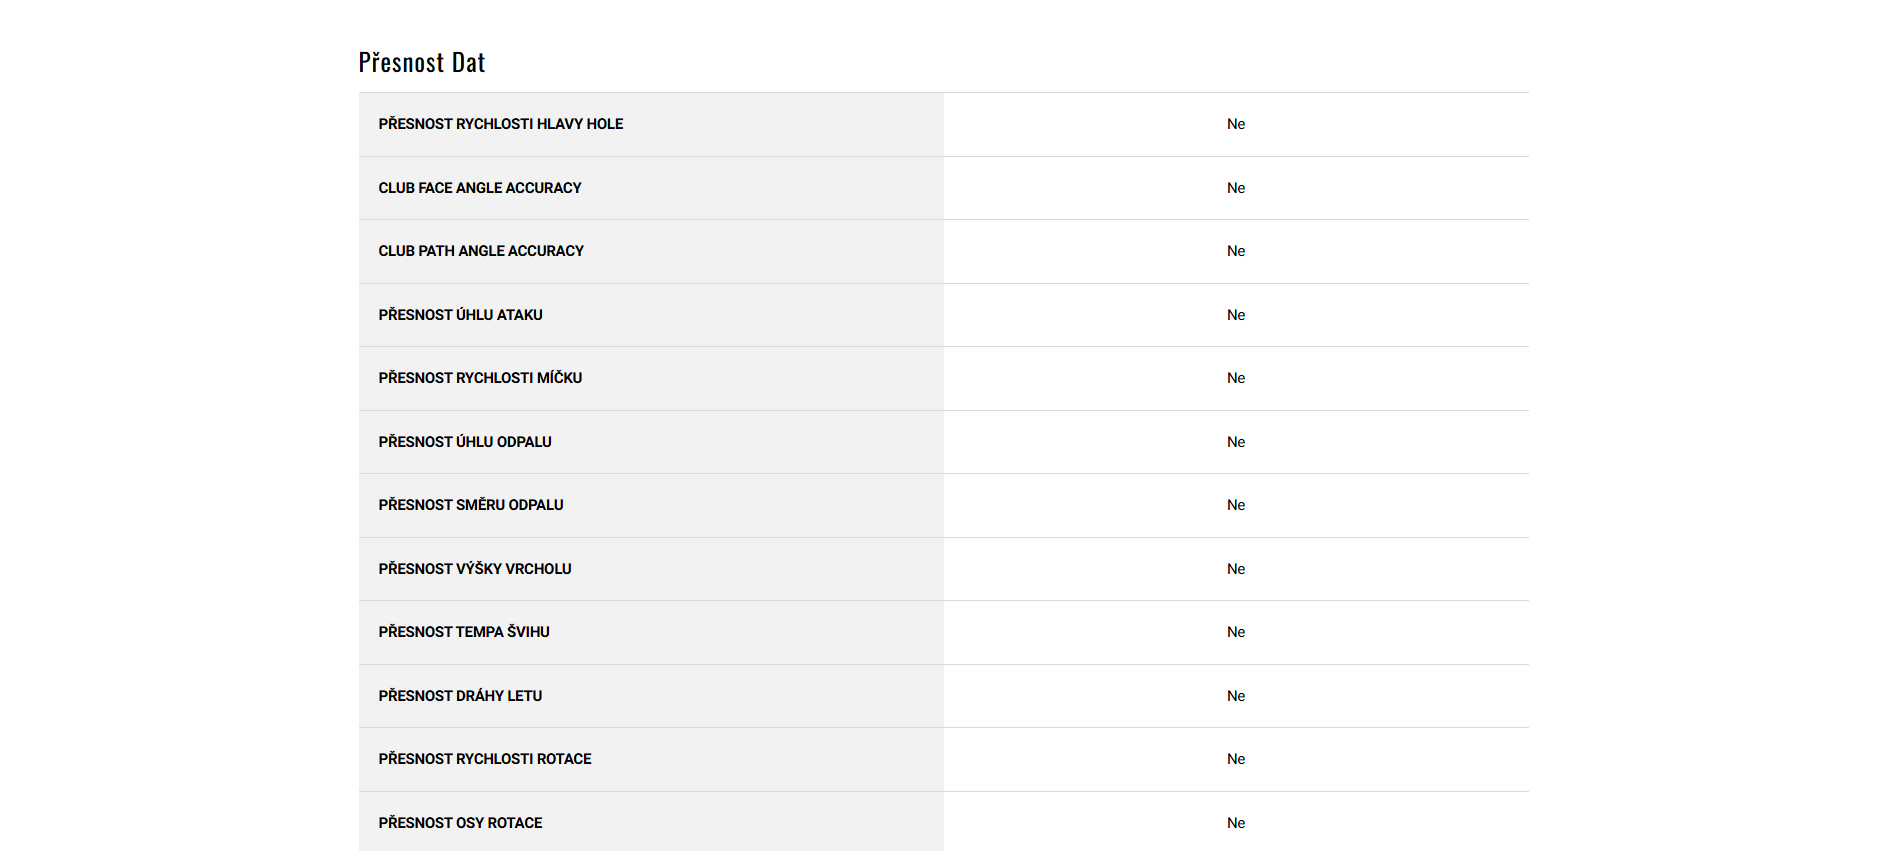Click the "Přesnost dráhy letu" row label
The width and height of the screenshot is (1889, 851).
pos(460,696)
